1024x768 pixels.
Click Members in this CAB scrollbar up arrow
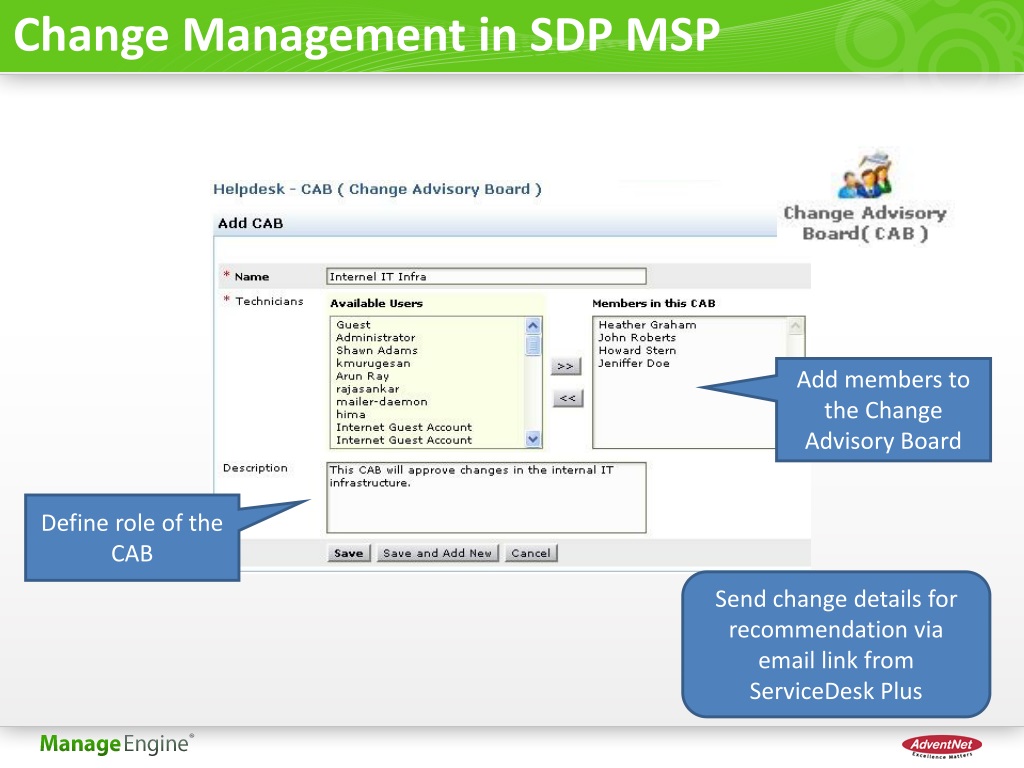coord(795,325)
